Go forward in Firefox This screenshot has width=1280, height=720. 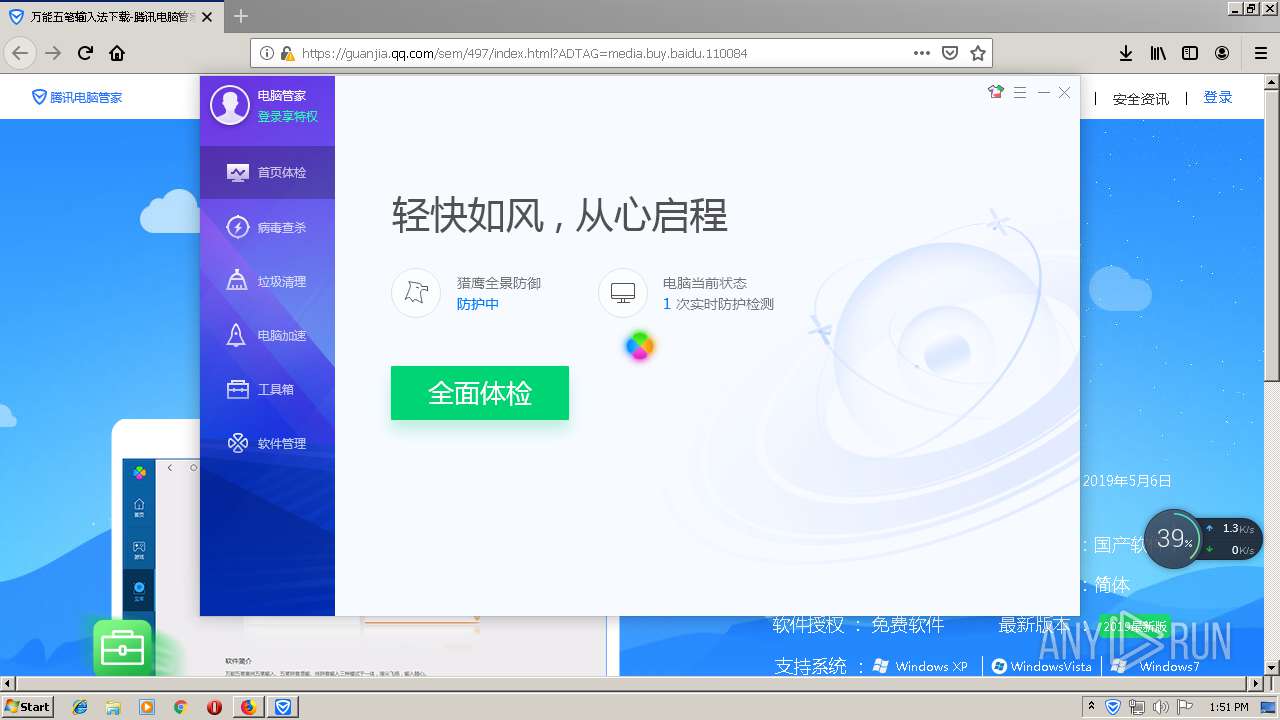point(53,53)
